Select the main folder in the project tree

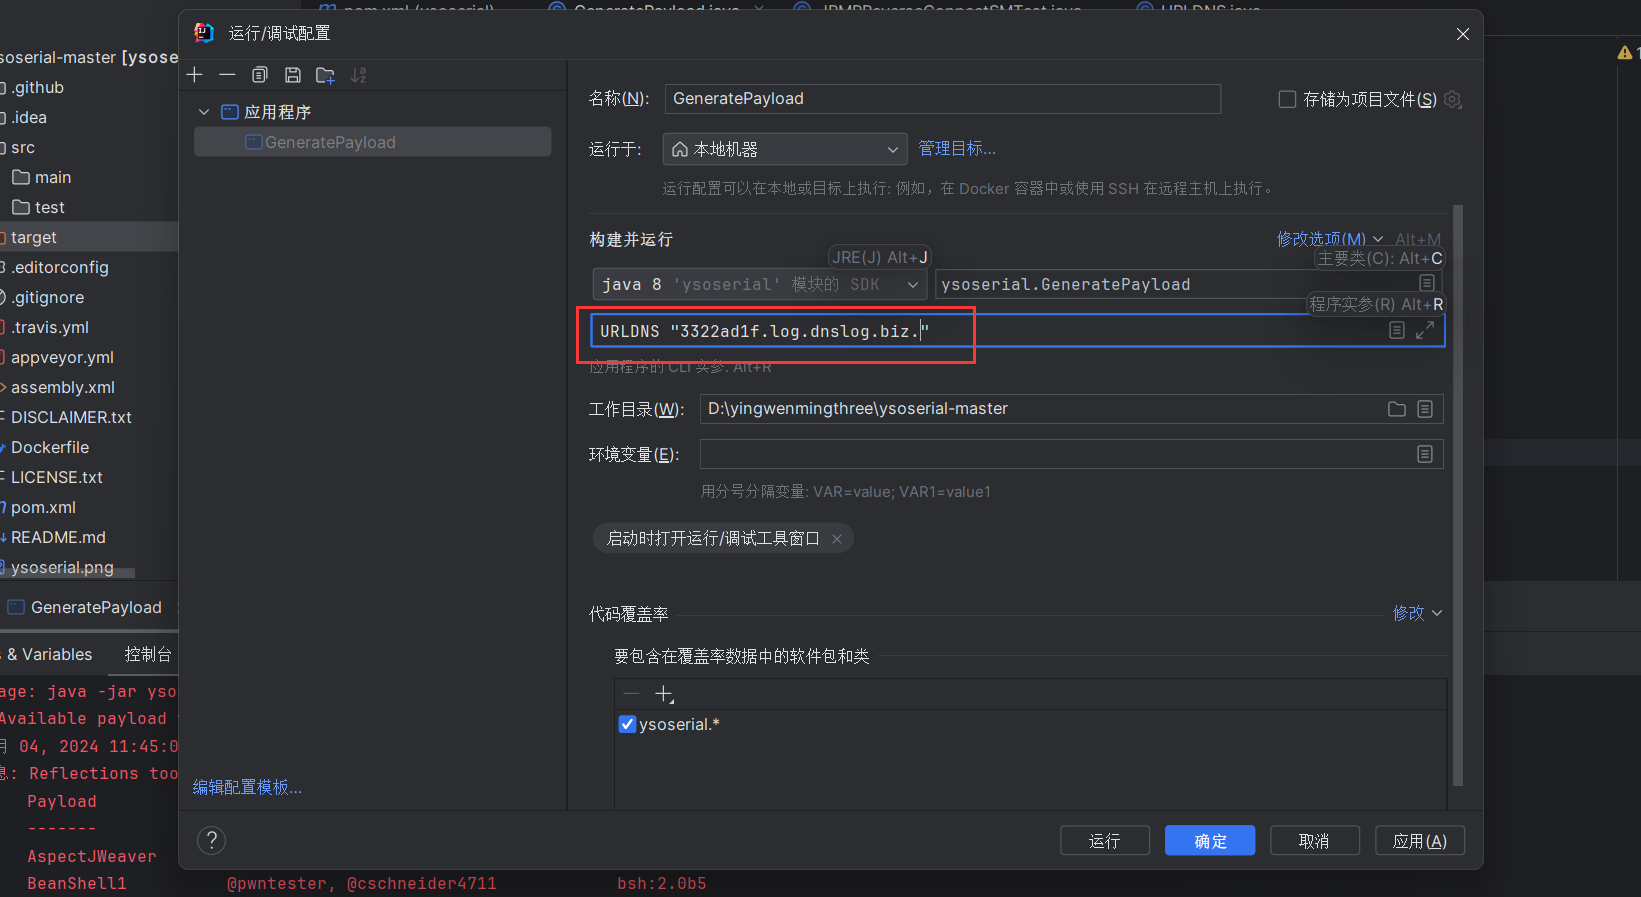(52, 177)
